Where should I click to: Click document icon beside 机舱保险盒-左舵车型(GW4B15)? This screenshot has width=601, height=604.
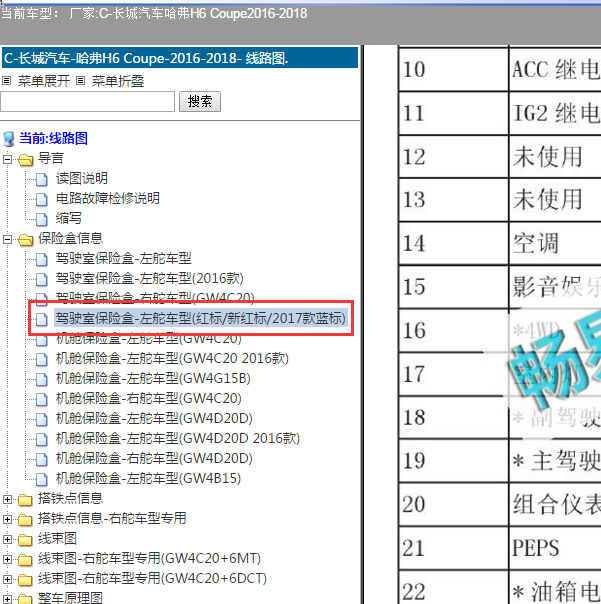(42, 480)
